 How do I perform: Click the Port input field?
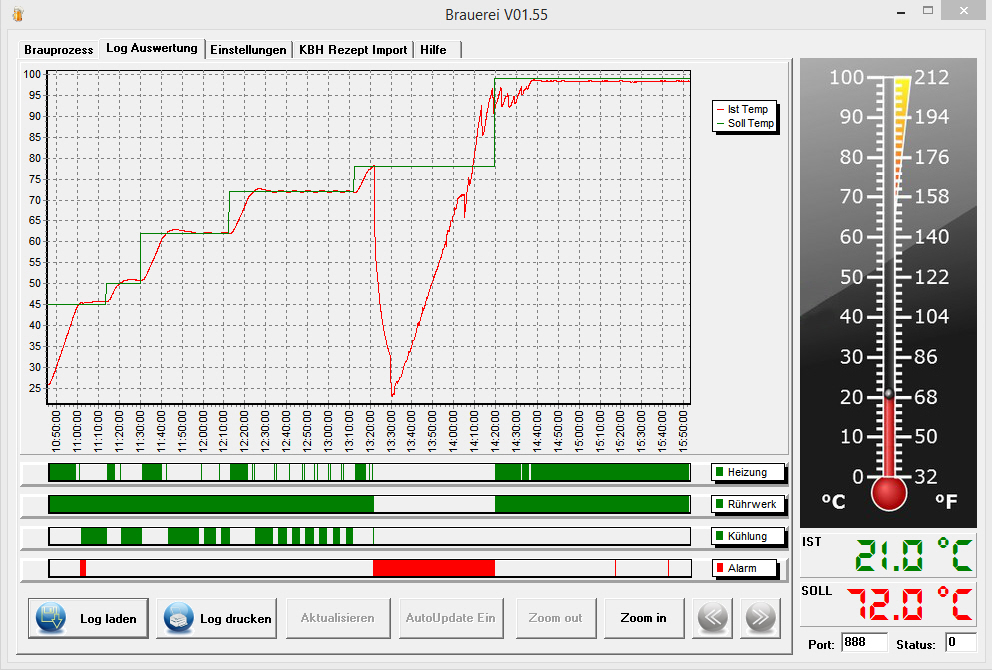pyautogui.click(x=864, y=642)
